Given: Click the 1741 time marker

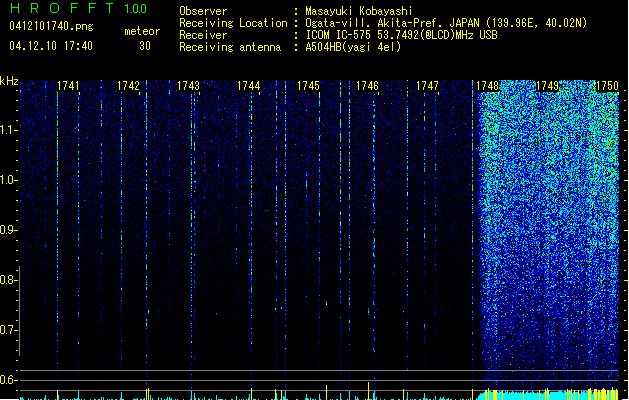Looking at the screenshot, I should pyautogui.click(x=68, y=85).
